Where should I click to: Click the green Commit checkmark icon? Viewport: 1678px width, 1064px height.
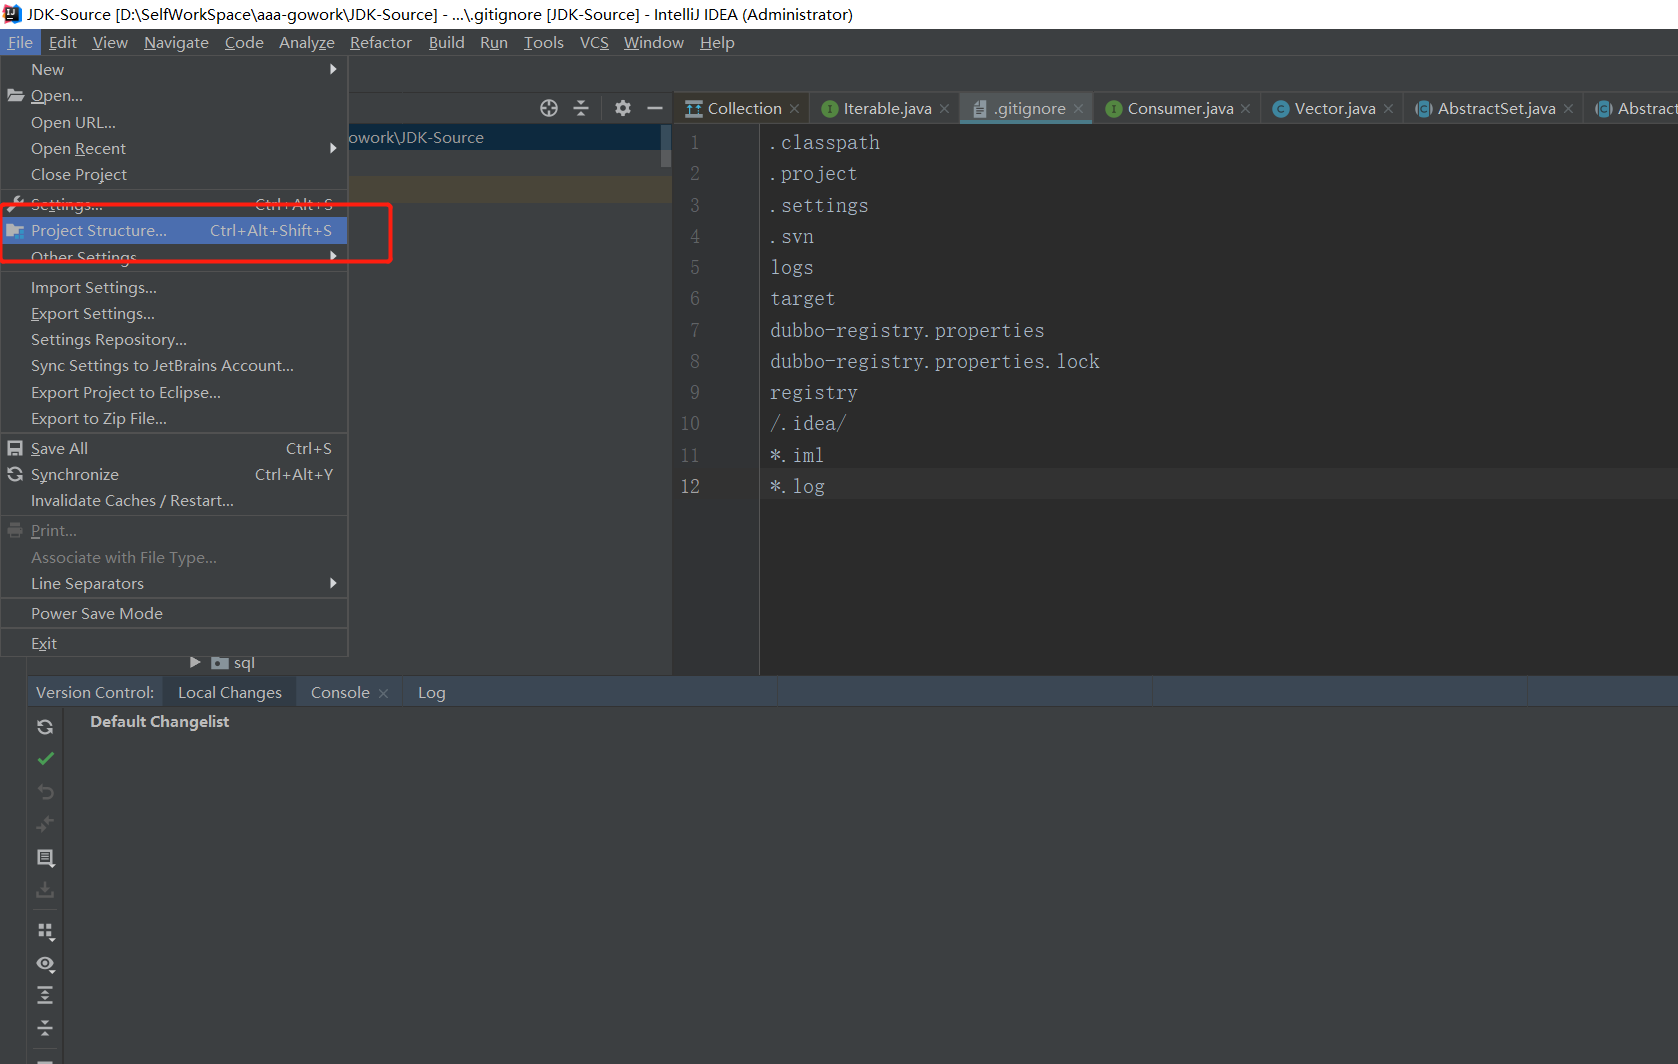(45, 759)
